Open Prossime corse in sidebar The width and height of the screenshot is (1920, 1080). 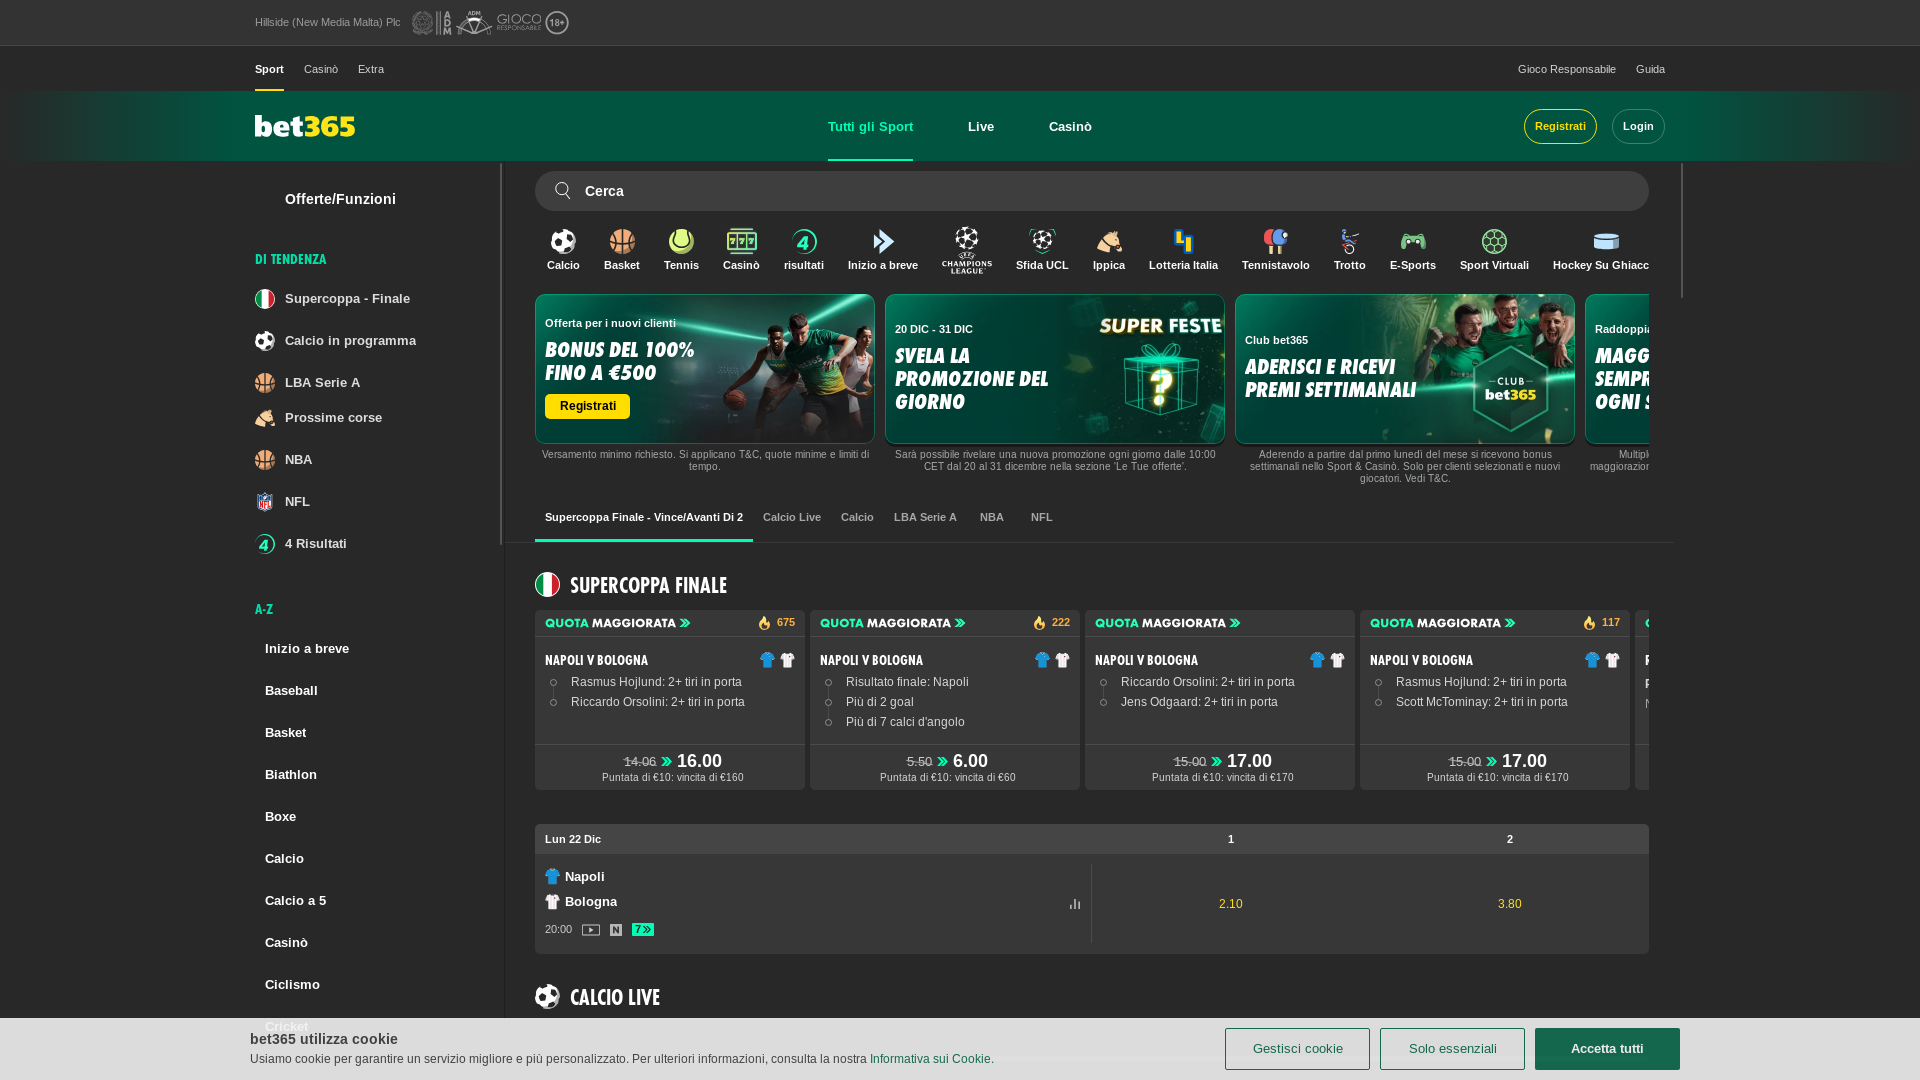point(318,418)
